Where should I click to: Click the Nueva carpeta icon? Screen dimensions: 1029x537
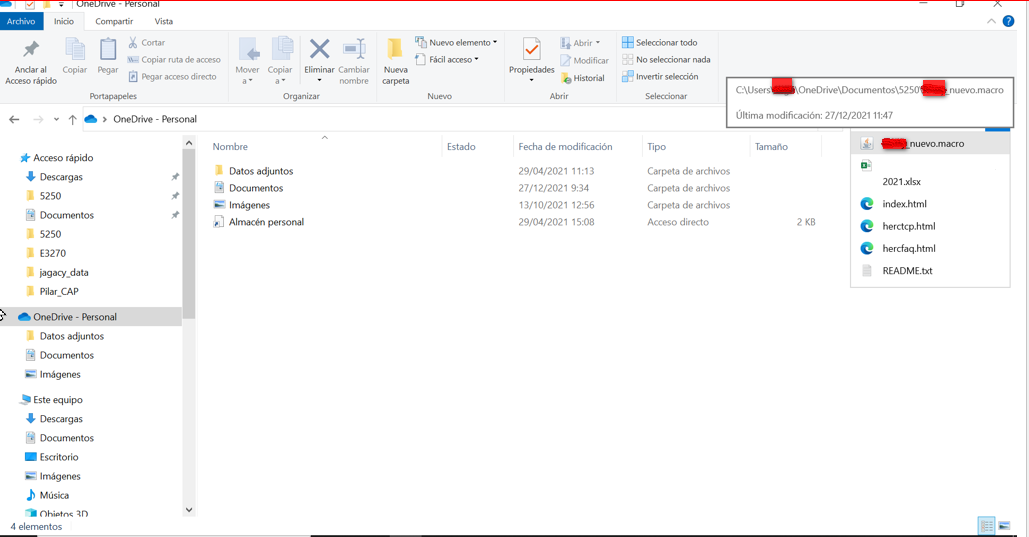pyautogui.click(x=395, y=50)
